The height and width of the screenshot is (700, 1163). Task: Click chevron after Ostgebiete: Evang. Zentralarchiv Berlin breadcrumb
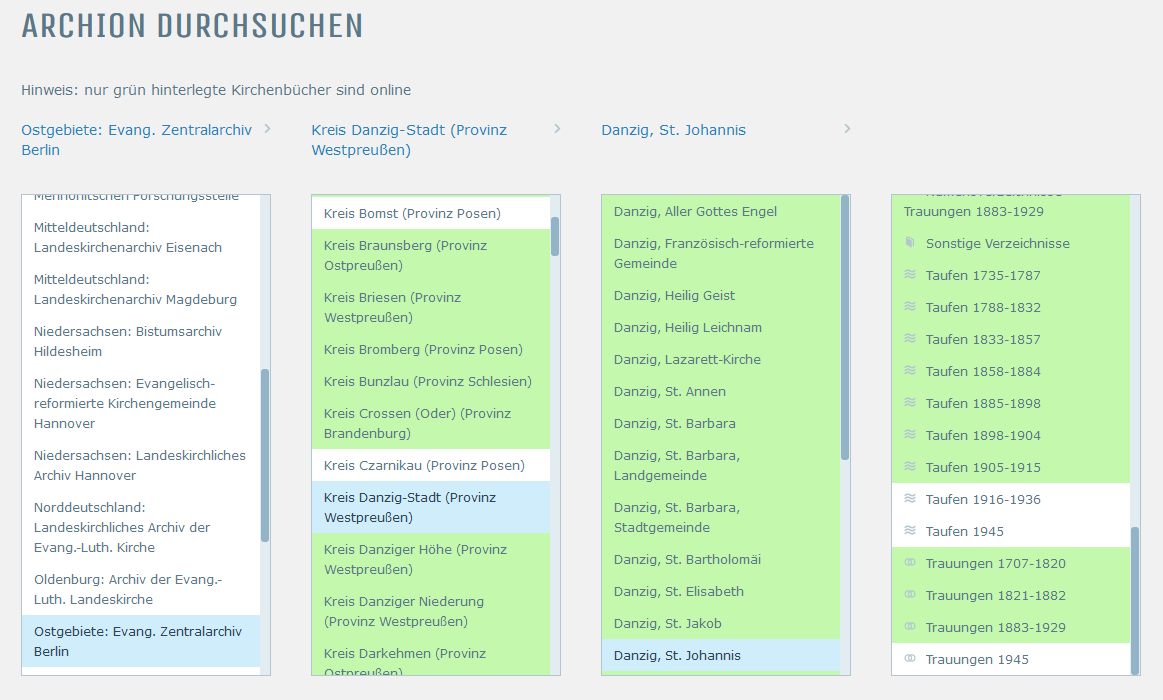(267, 129)
